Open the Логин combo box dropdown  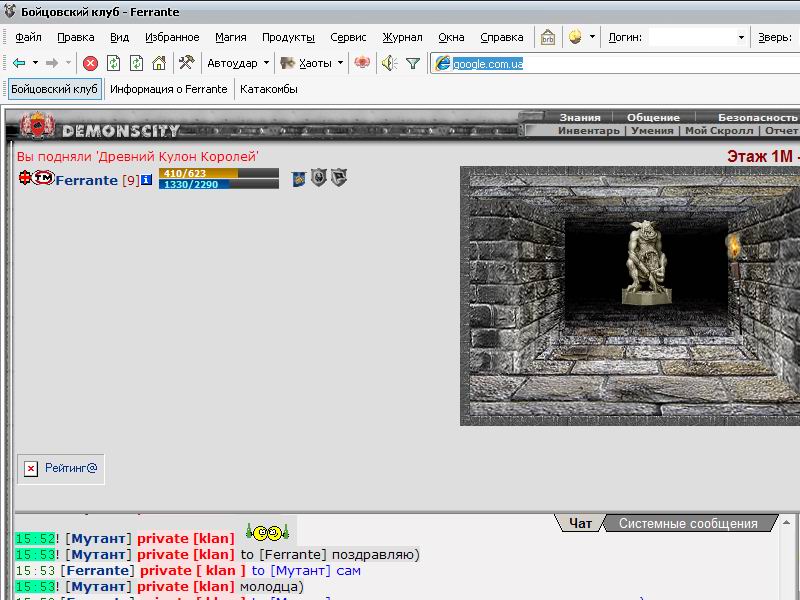tap(741, 37)
